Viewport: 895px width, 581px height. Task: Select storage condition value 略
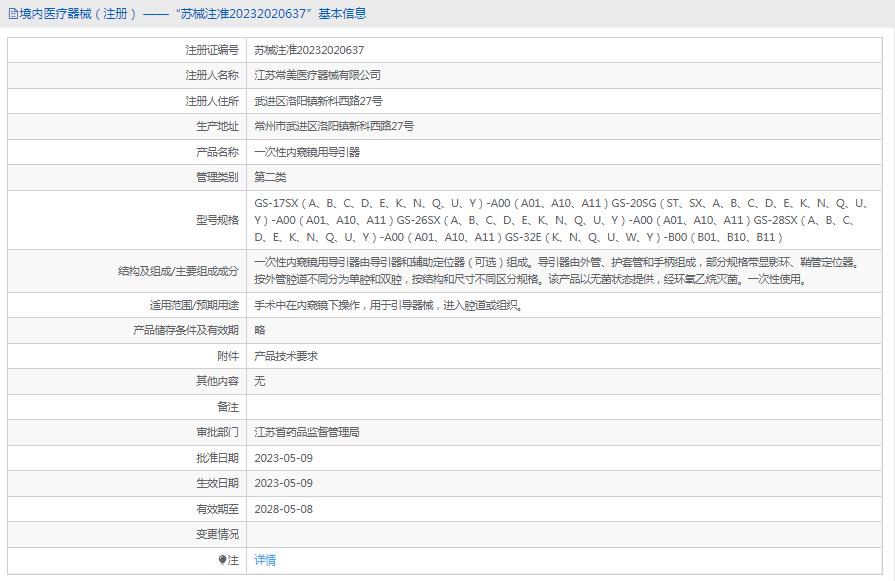[260, 330]
